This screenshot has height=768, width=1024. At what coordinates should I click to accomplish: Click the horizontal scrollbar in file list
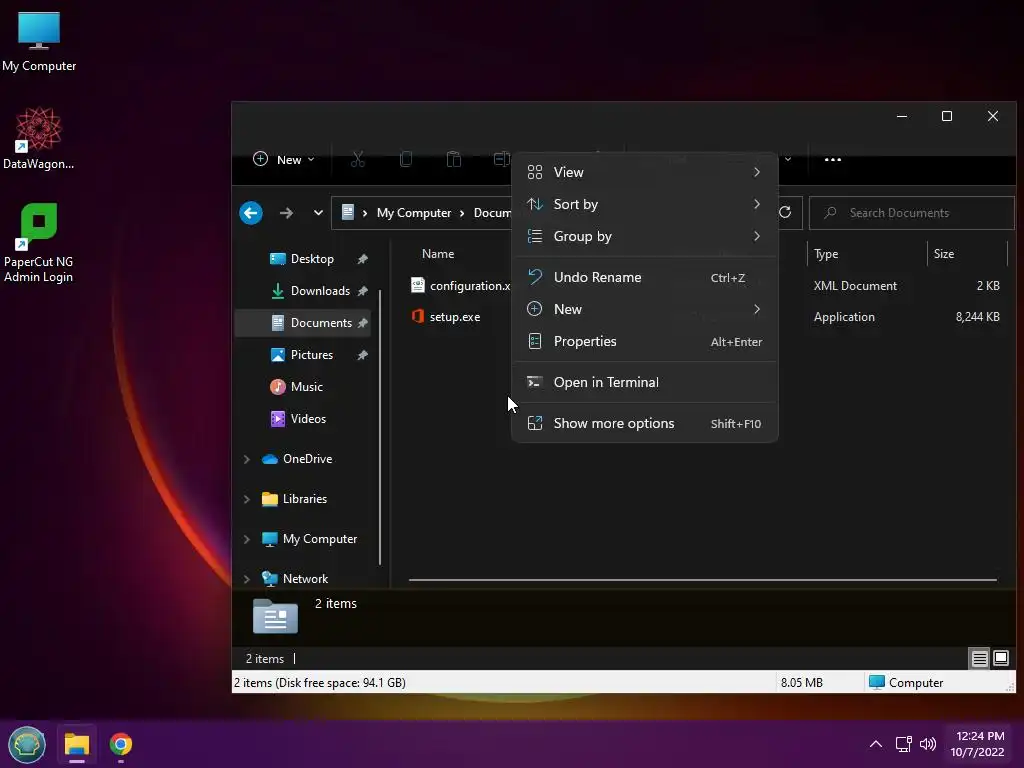[702, 579]
